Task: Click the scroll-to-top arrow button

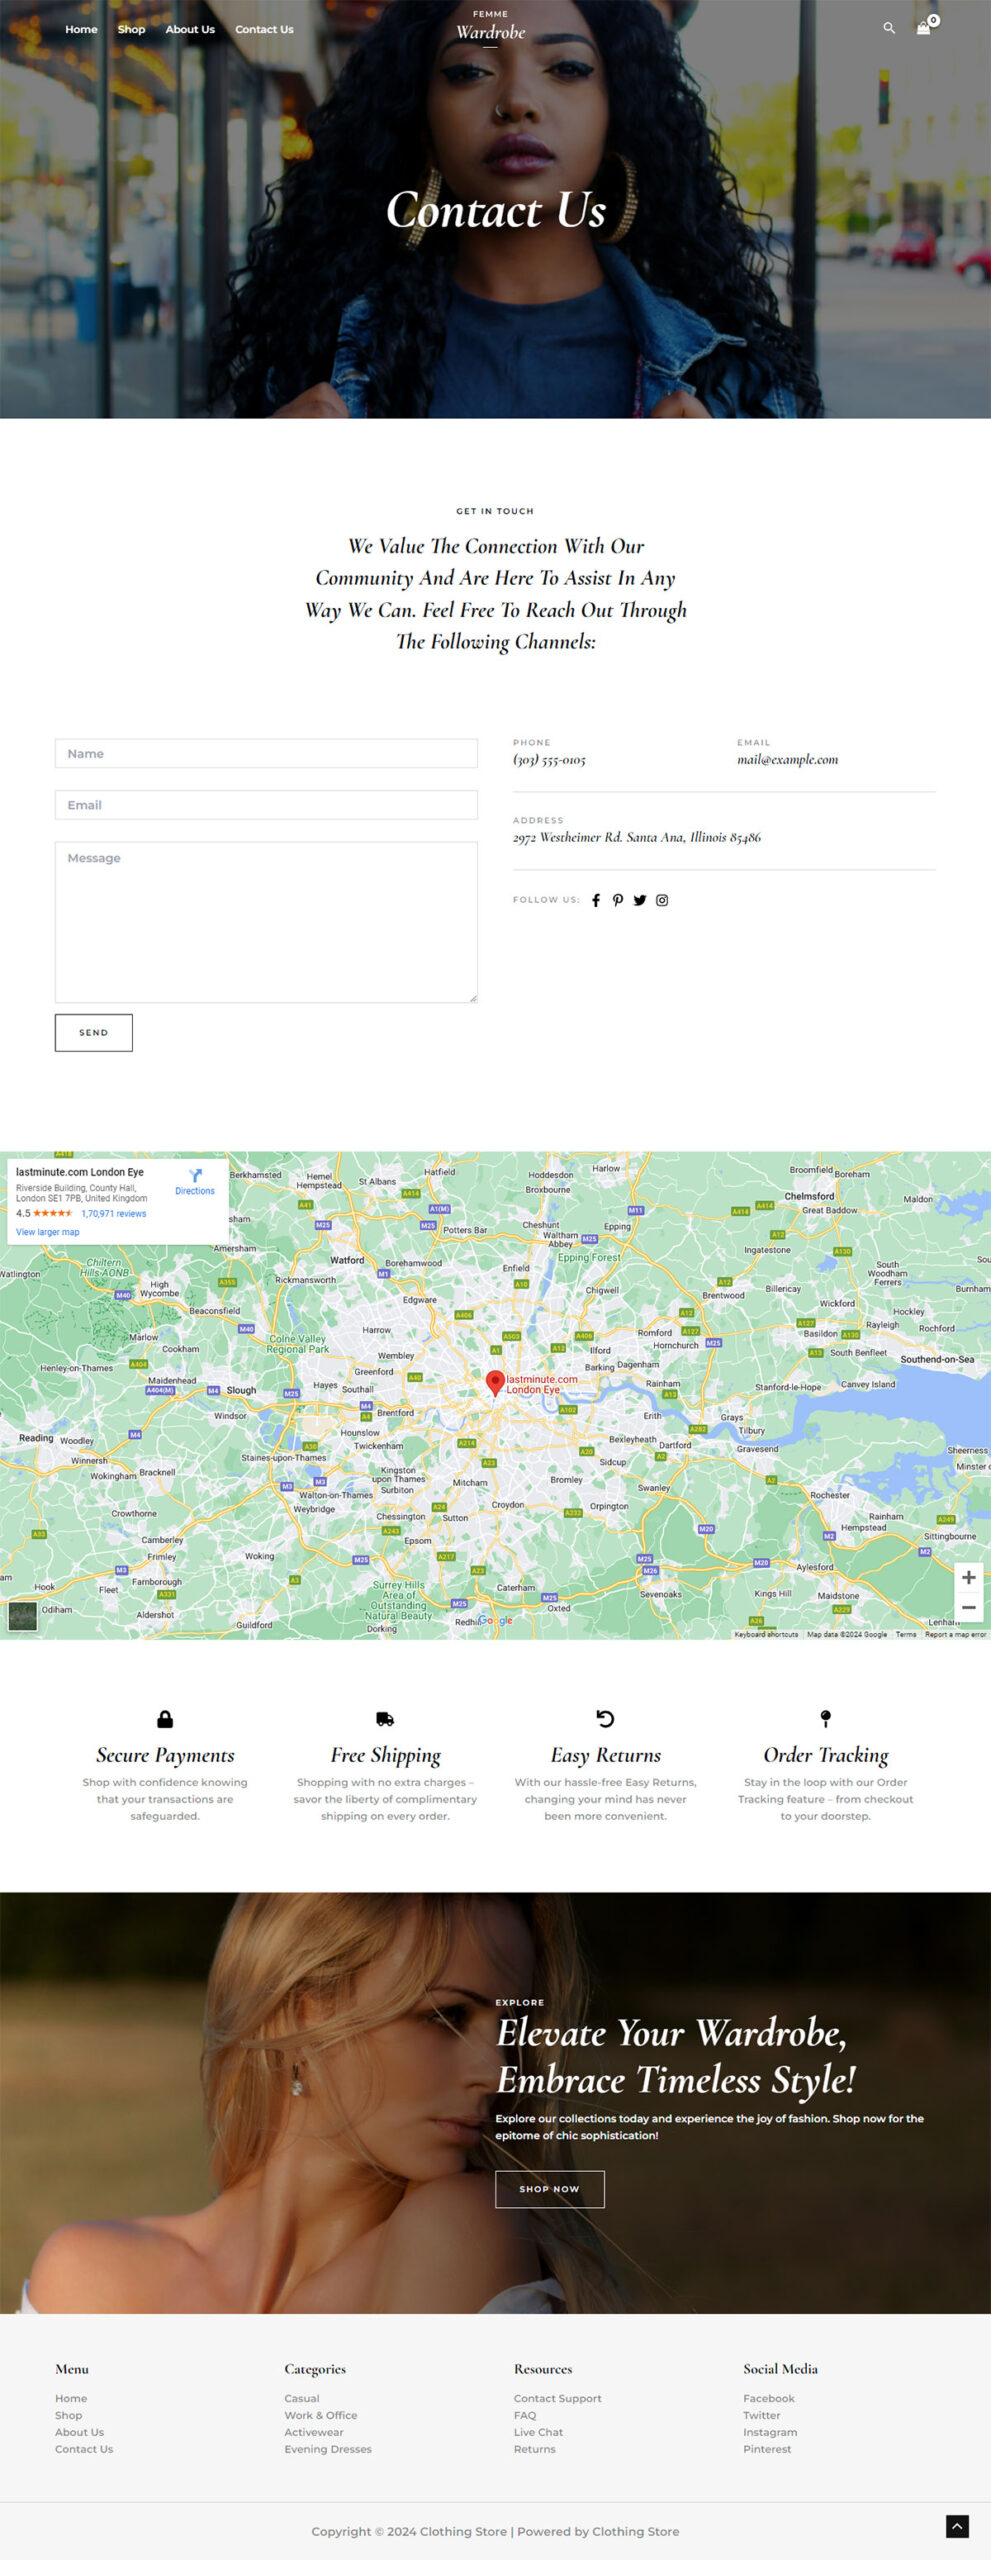Action: pos(957,2526)
